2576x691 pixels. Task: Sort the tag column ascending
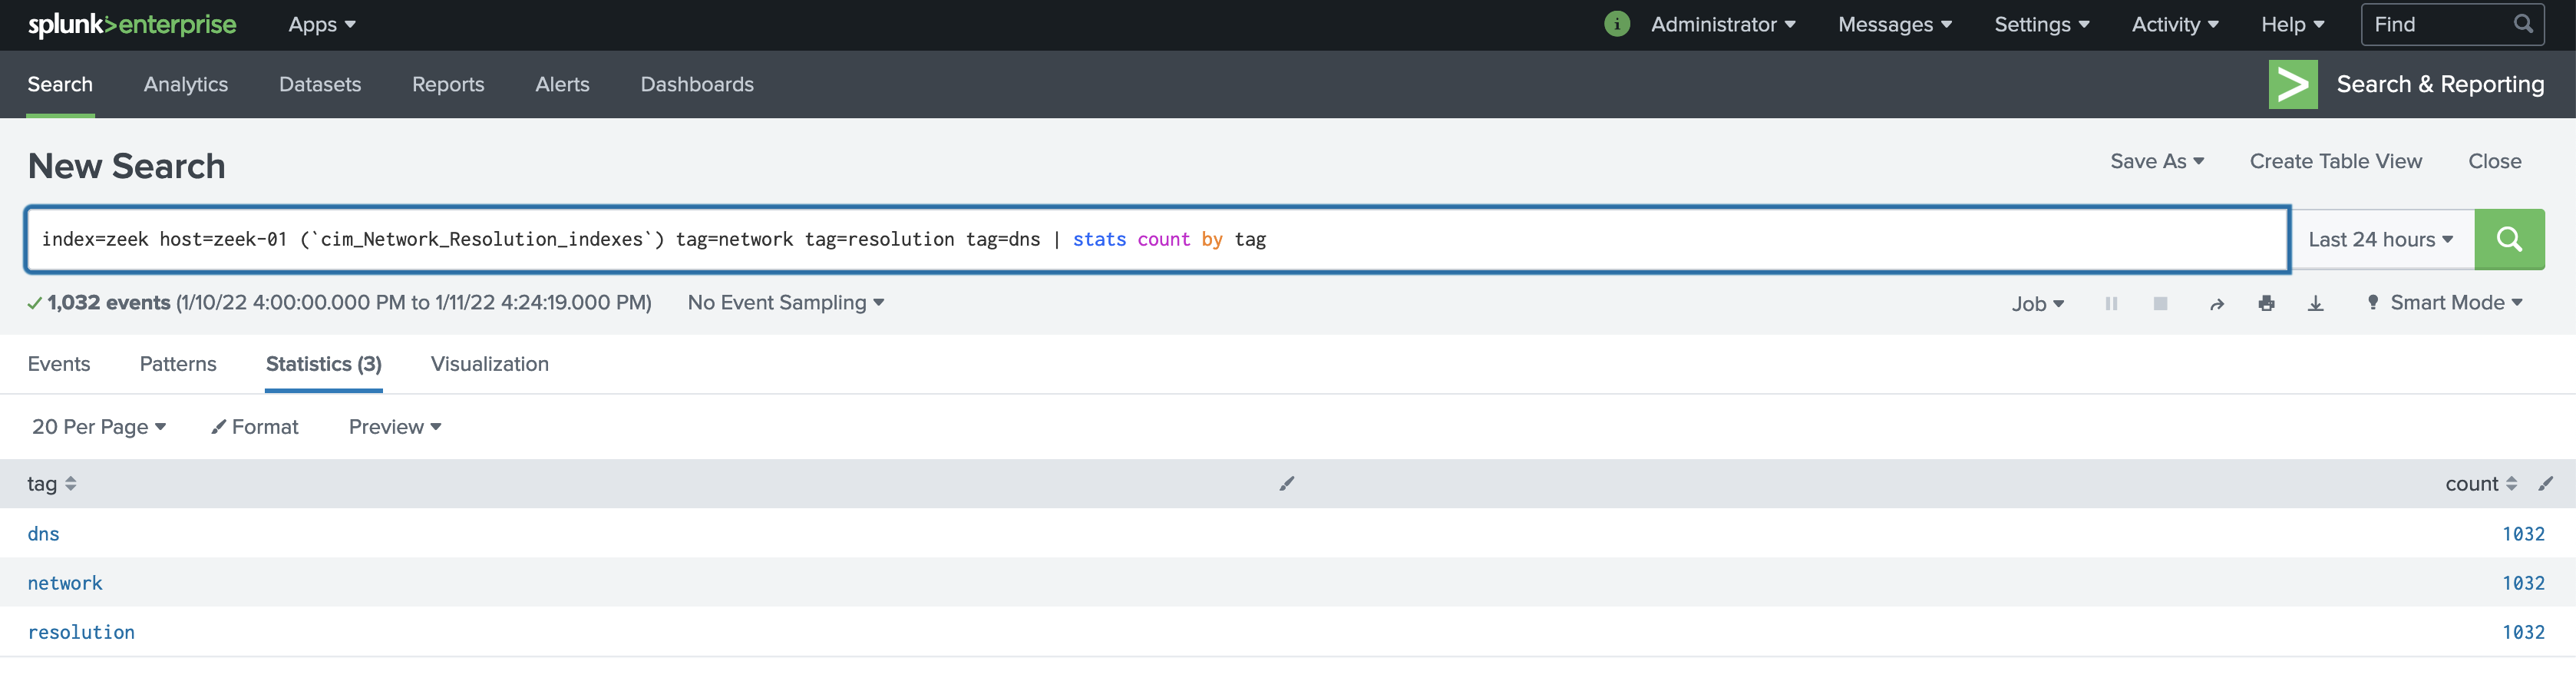[70, 483]
